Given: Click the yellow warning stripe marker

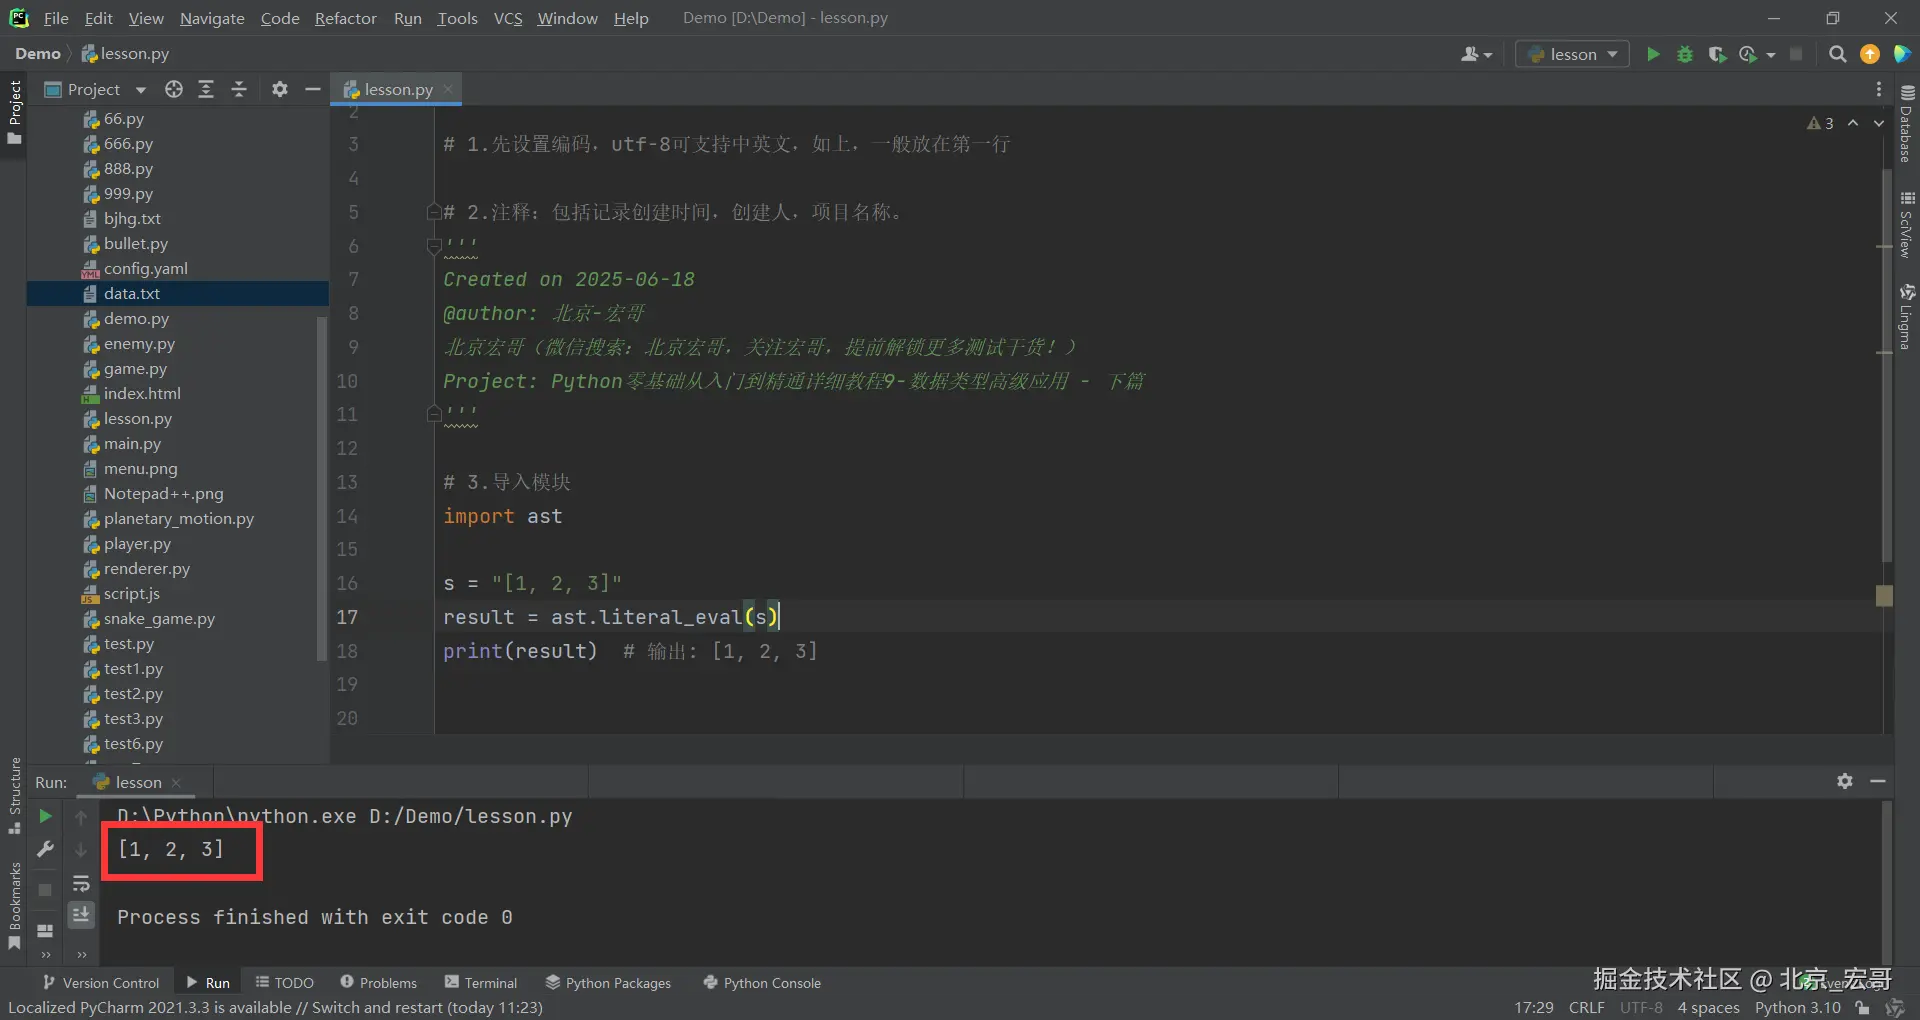Looking at the screenshot, I should 1884,596.
